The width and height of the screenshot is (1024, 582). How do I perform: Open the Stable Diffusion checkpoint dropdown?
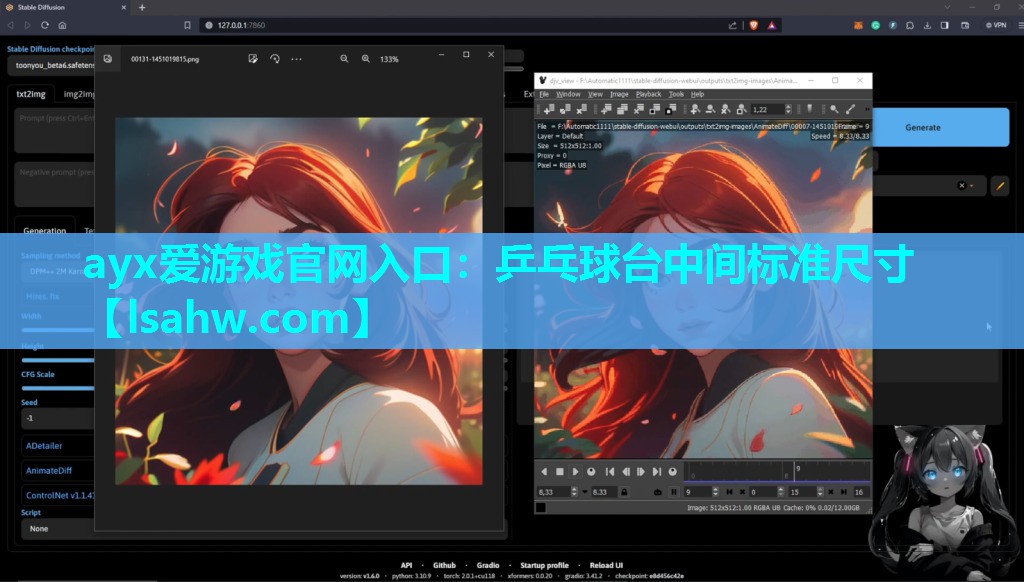point(52,65)
